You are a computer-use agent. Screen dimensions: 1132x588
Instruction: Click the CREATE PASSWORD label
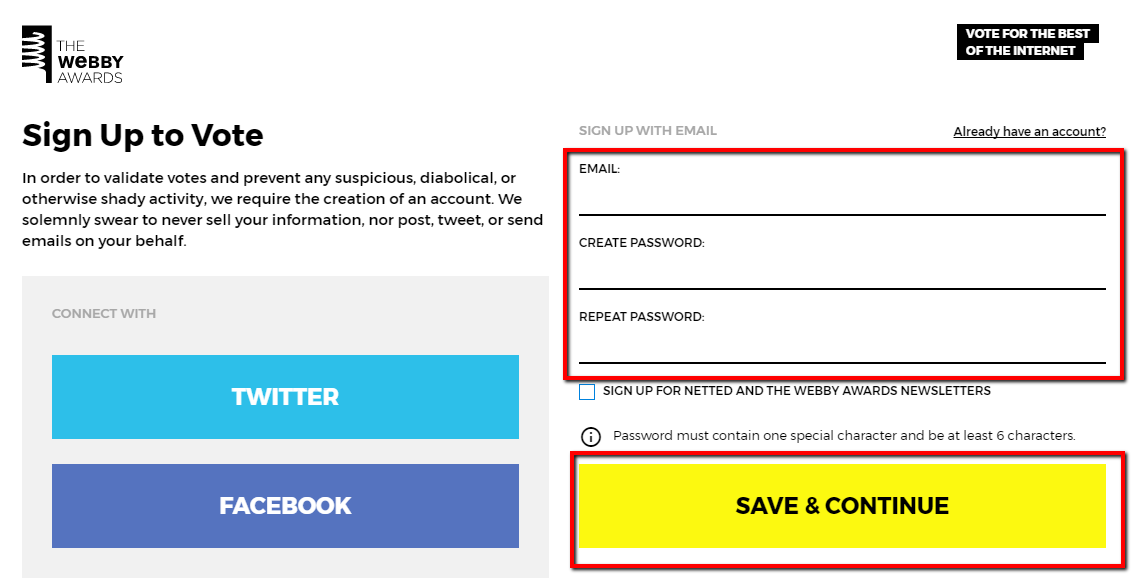(642, 243)
